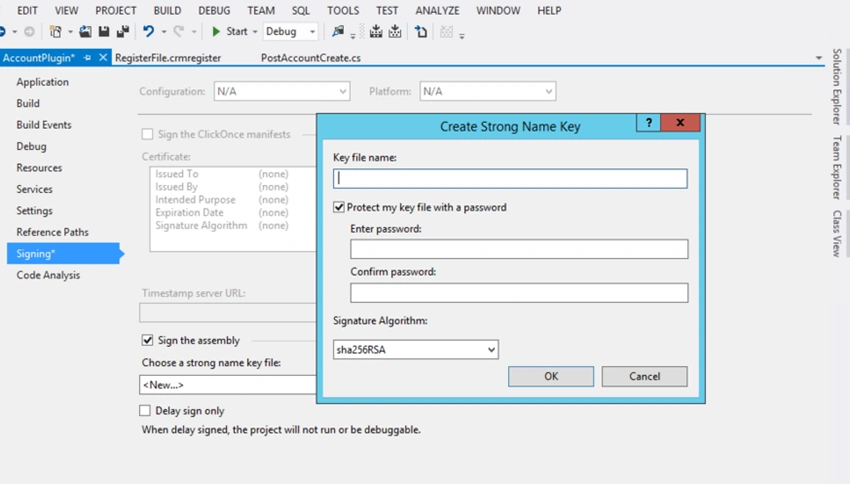Select the Application properties page
Image resolution: width=850 pixels, height=484 pixels.
point(42,82)
